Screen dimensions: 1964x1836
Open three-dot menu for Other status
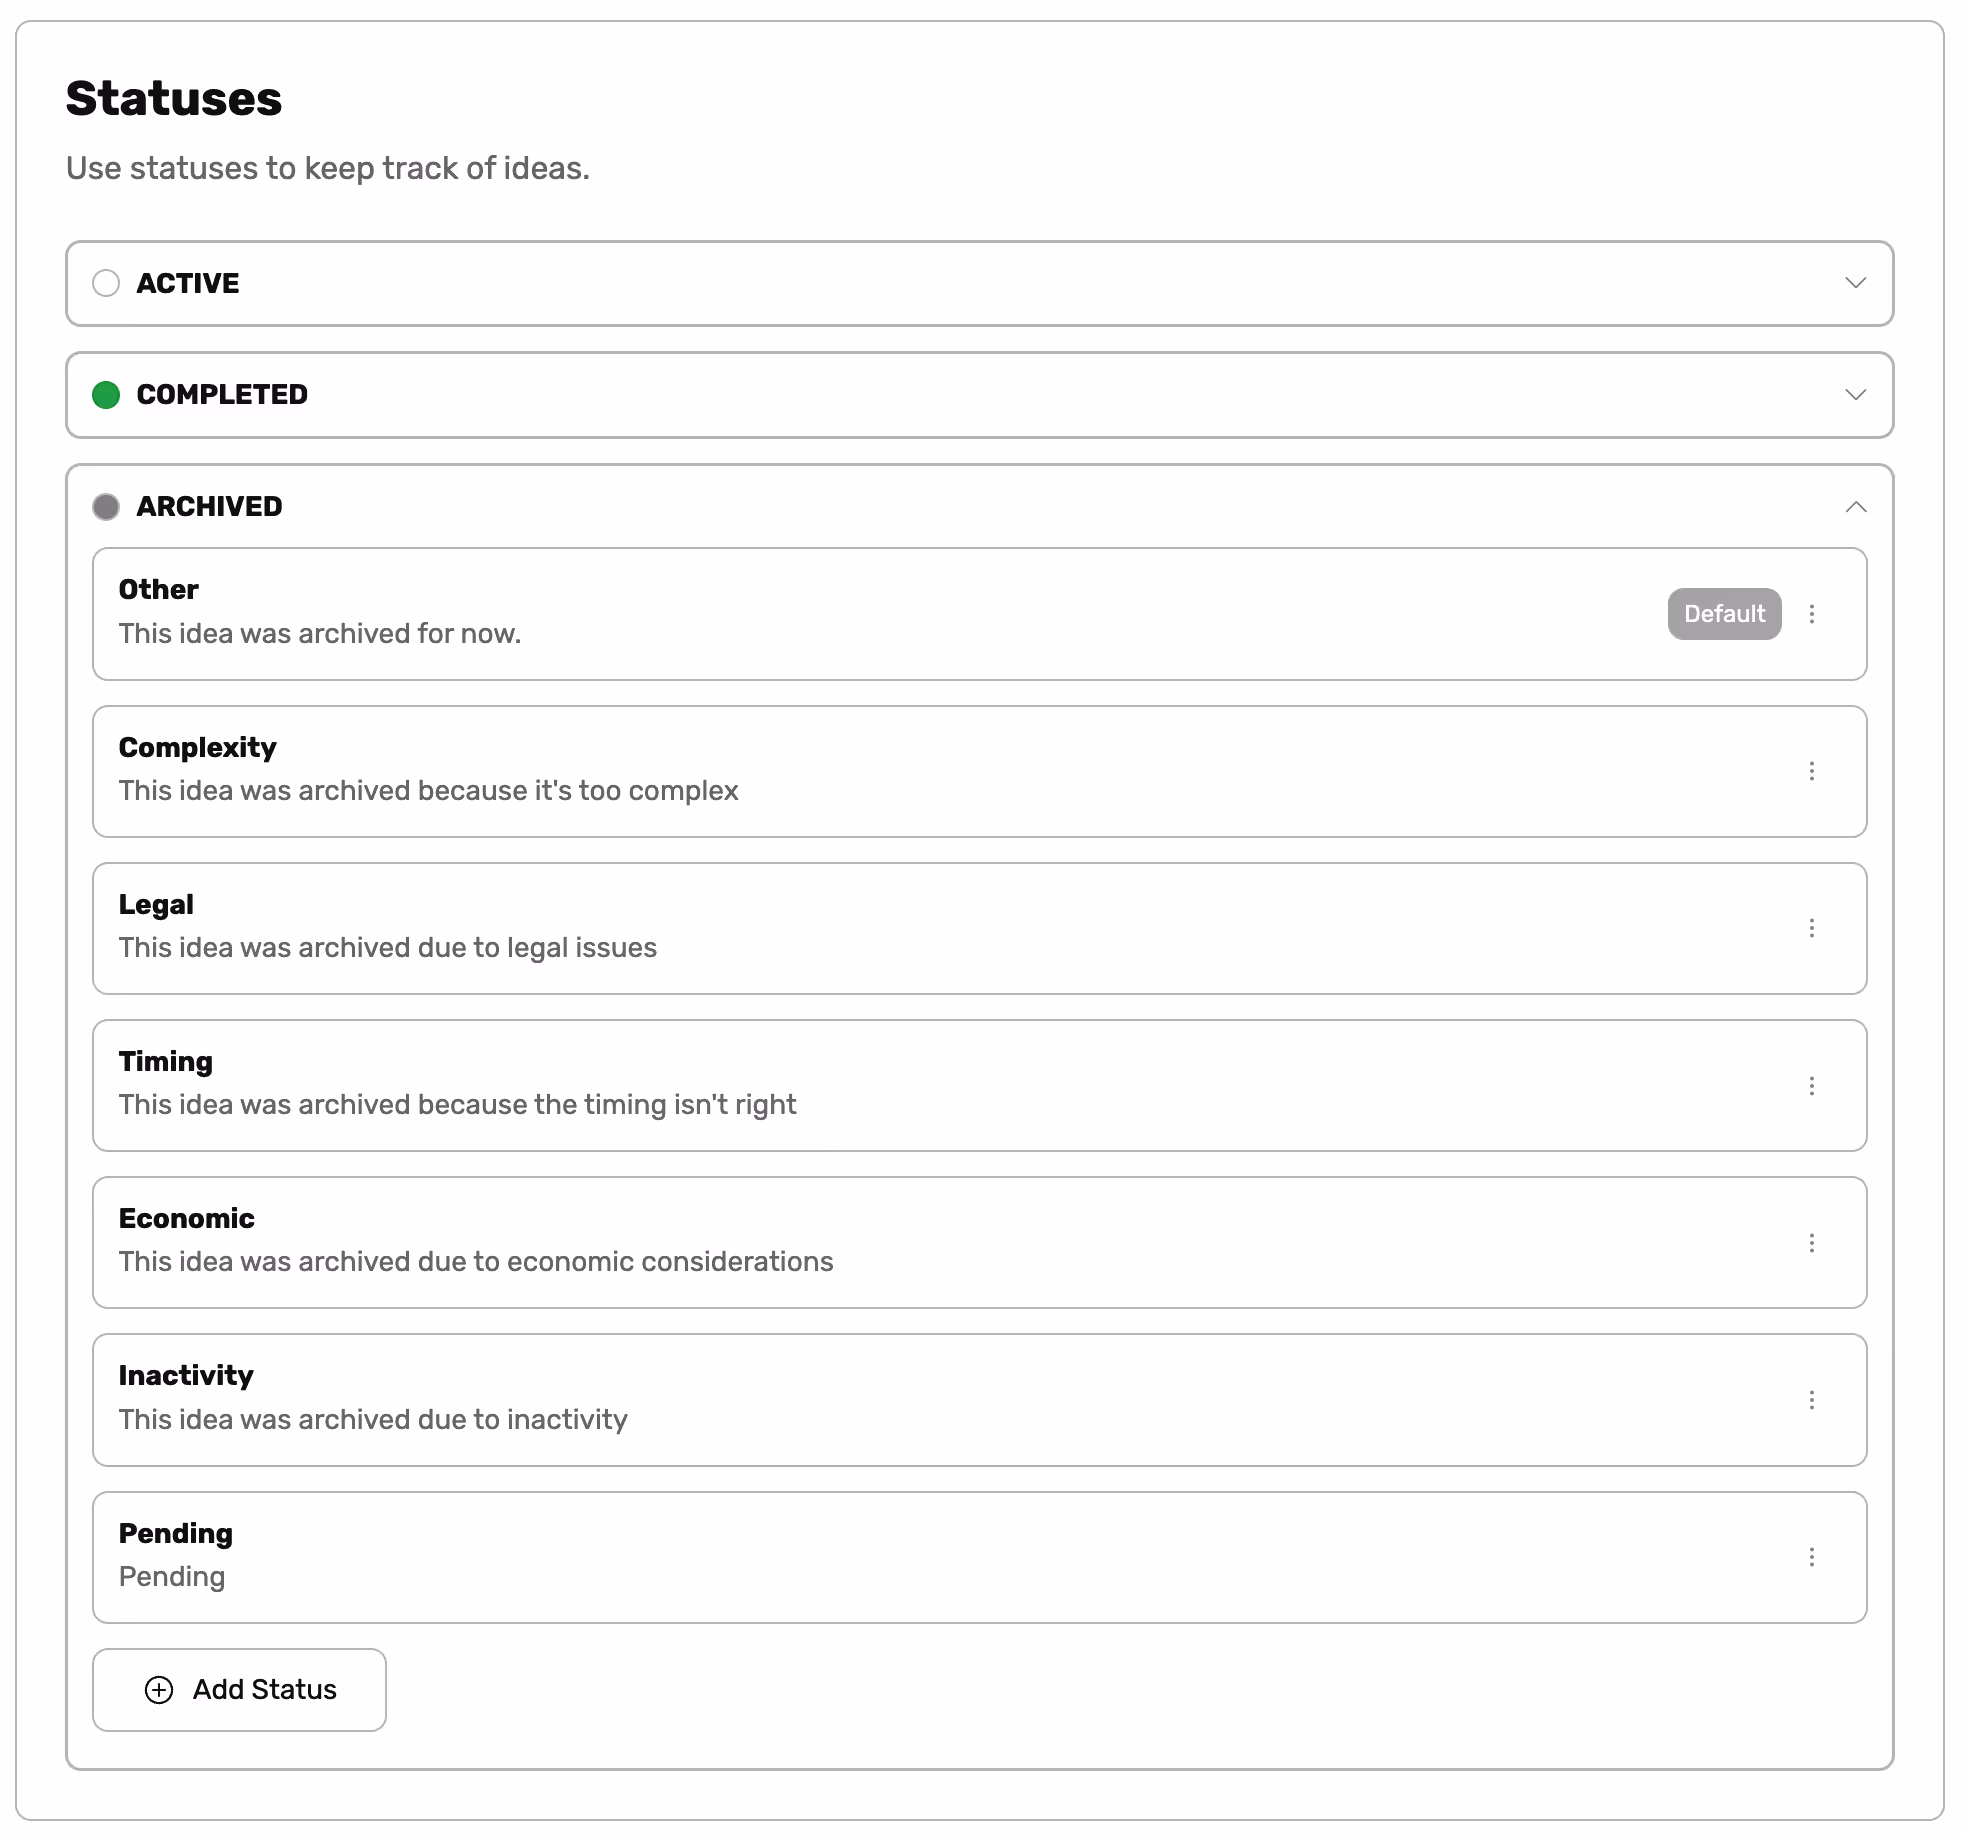pyautogui.click(x=1811, y=614)
